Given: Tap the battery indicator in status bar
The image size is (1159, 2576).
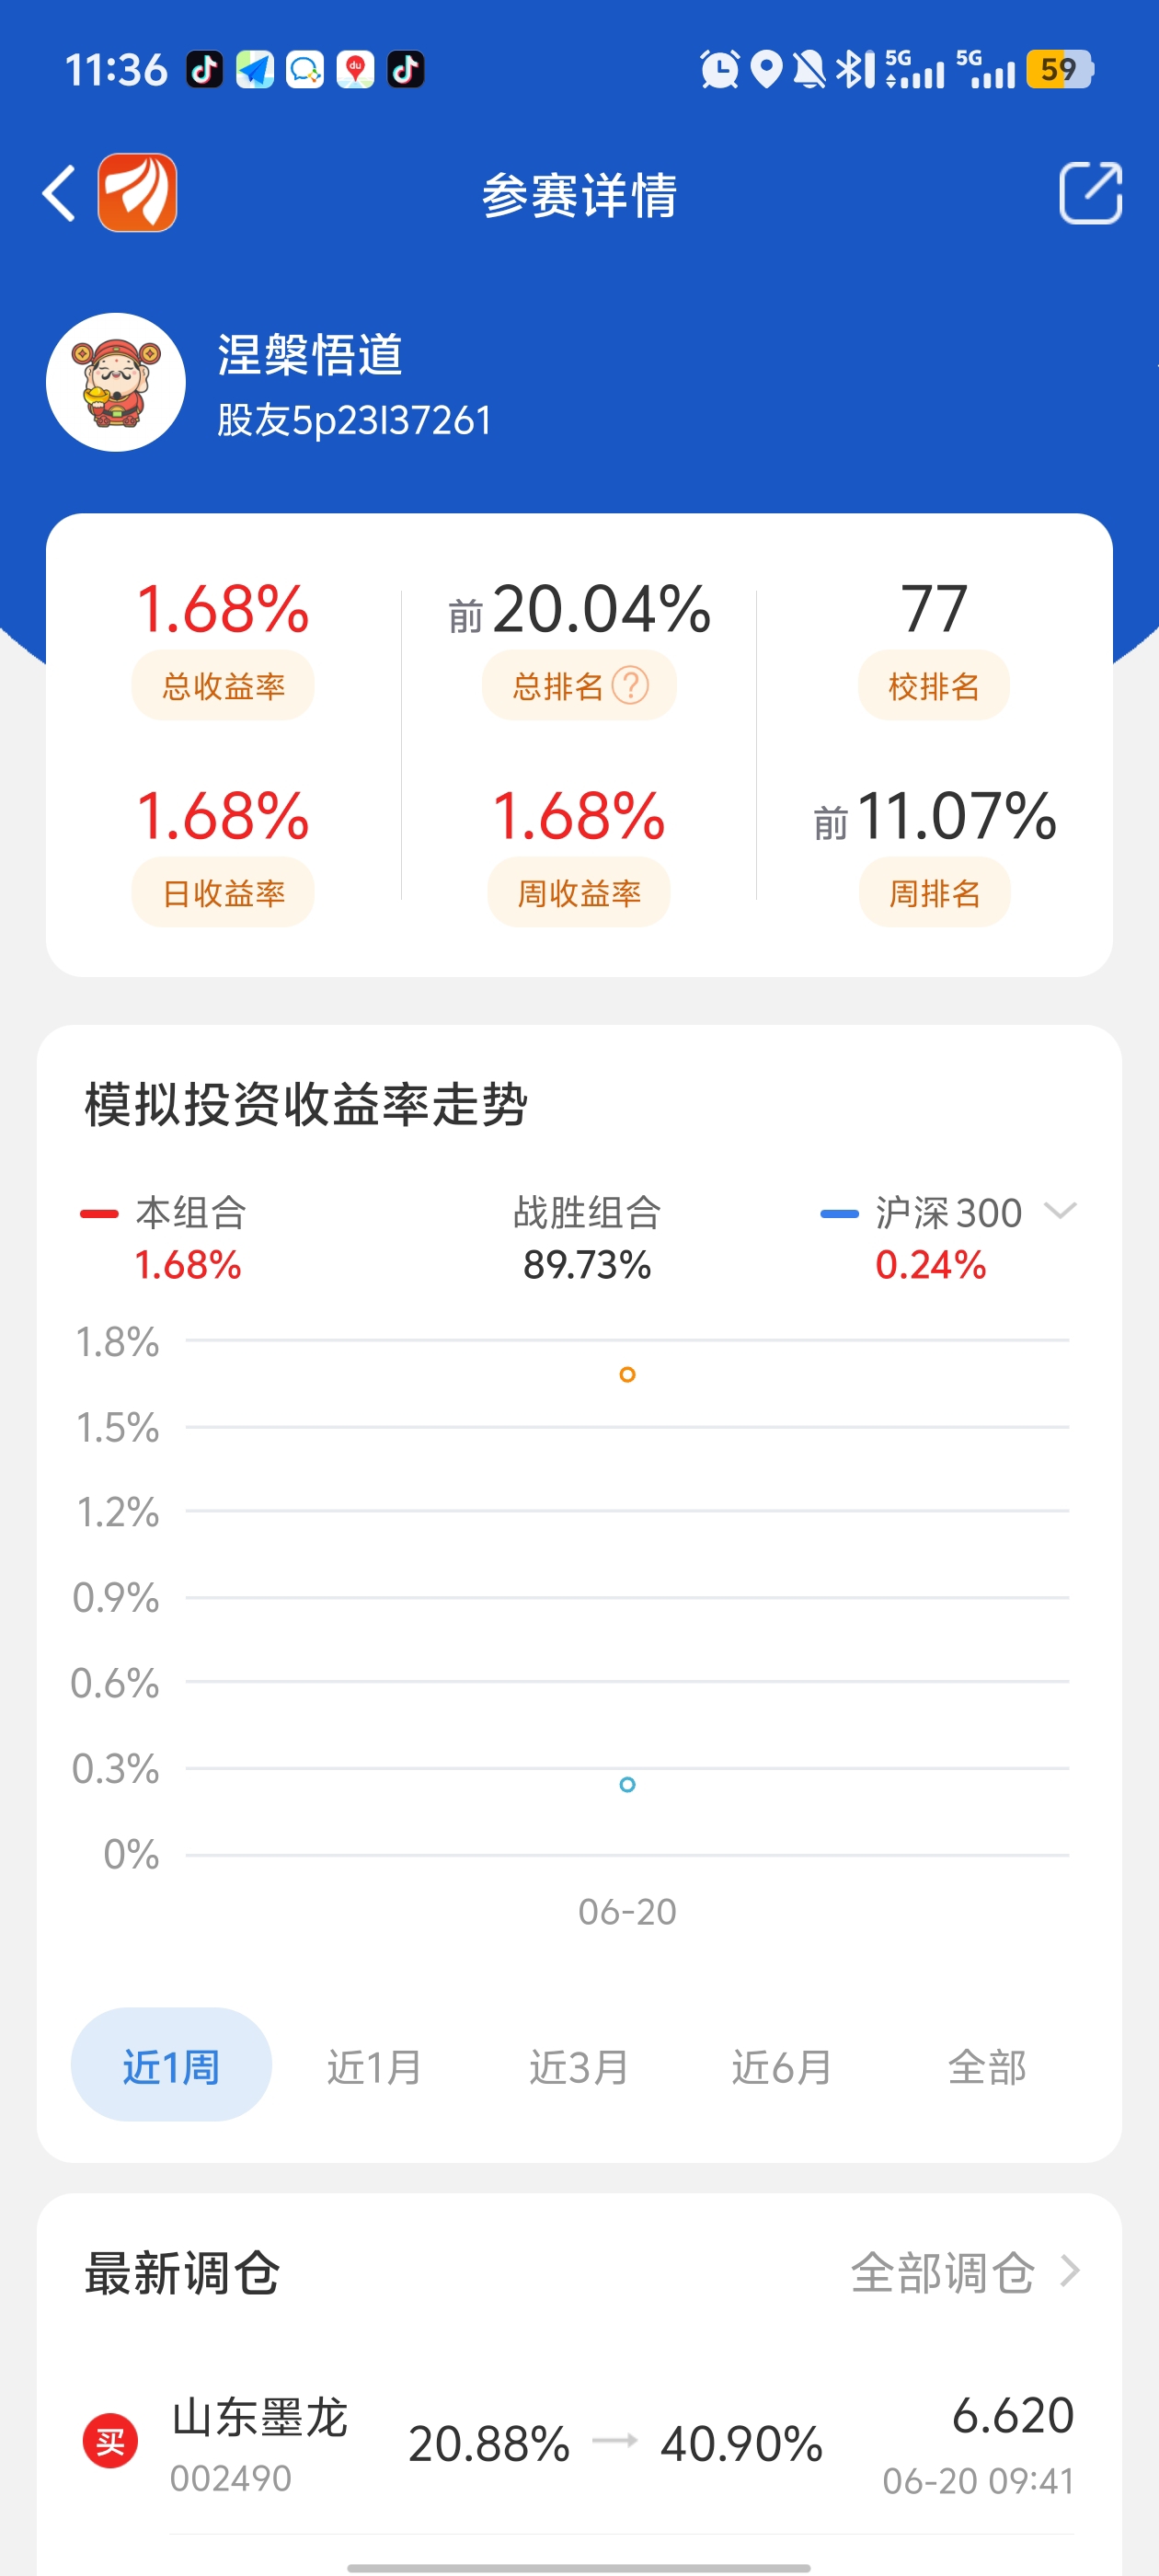Looking at the screenshot, I should click(1060, 69).
